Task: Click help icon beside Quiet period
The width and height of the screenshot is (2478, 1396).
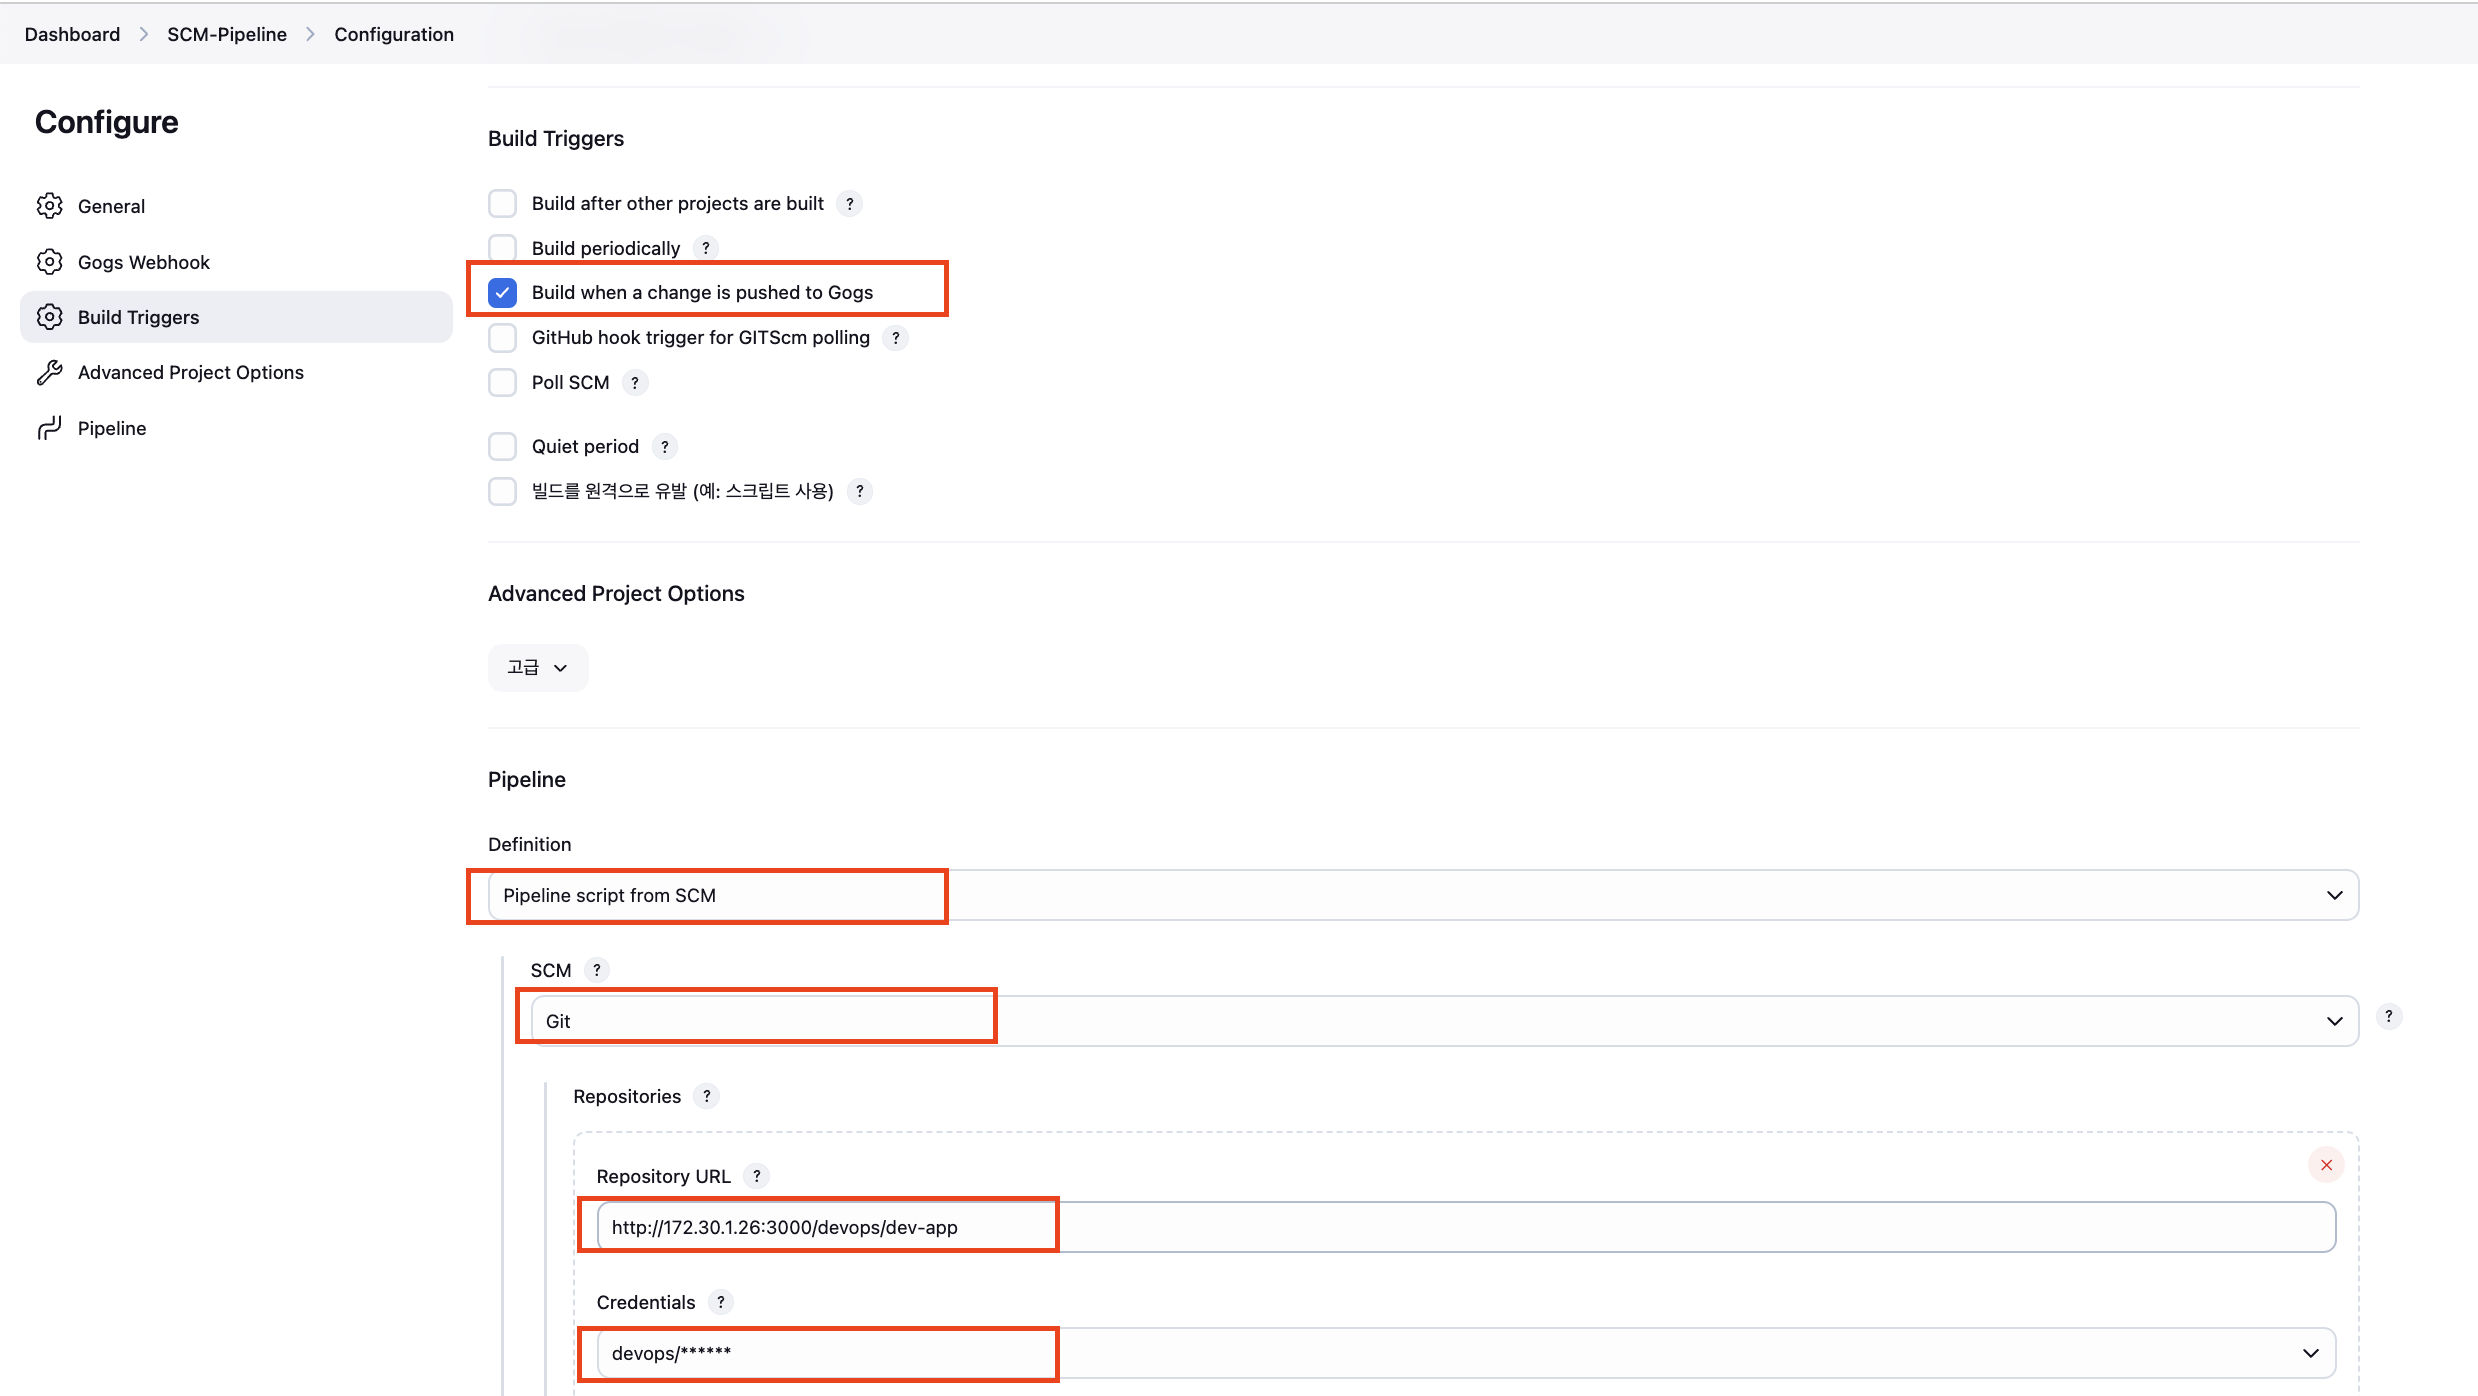Action: pyautogui.click(x=665, y=447)
